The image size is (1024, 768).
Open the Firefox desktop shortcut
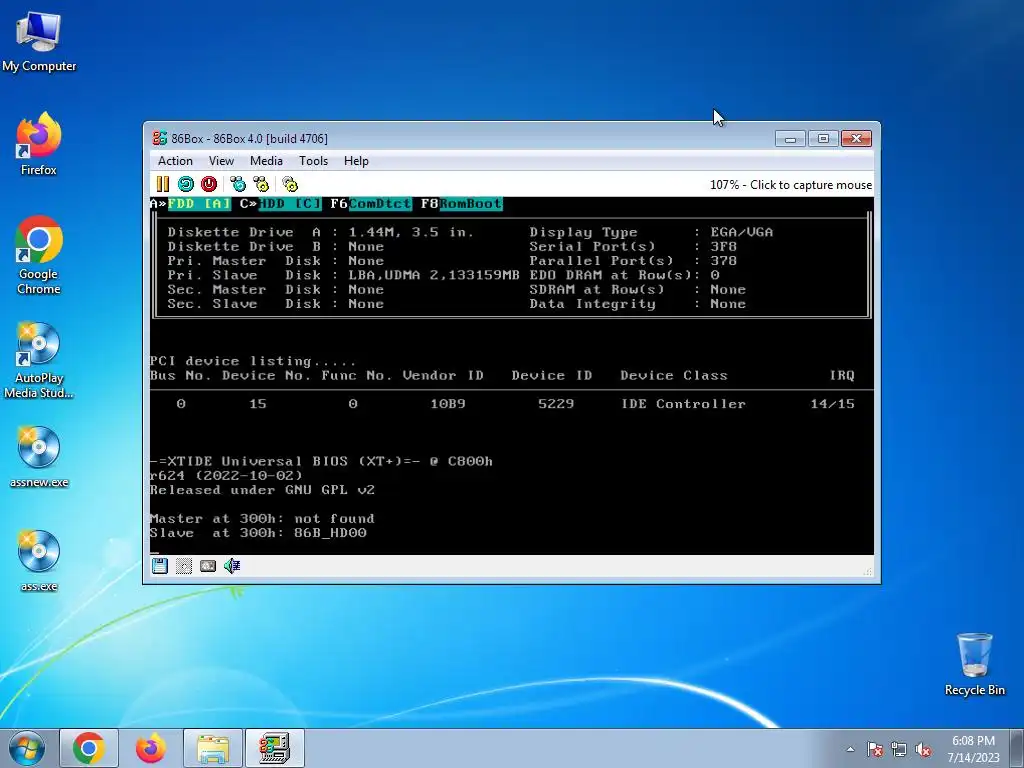pyautogui.click(x=39, y=144)
